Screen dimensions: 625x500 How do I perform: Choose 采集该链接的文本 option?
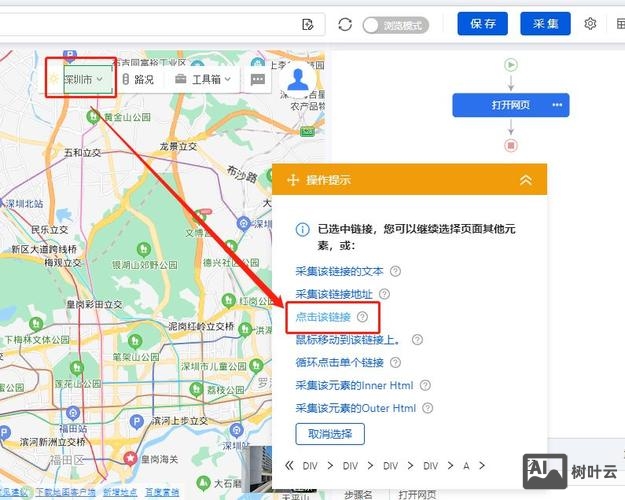[339, 271]
